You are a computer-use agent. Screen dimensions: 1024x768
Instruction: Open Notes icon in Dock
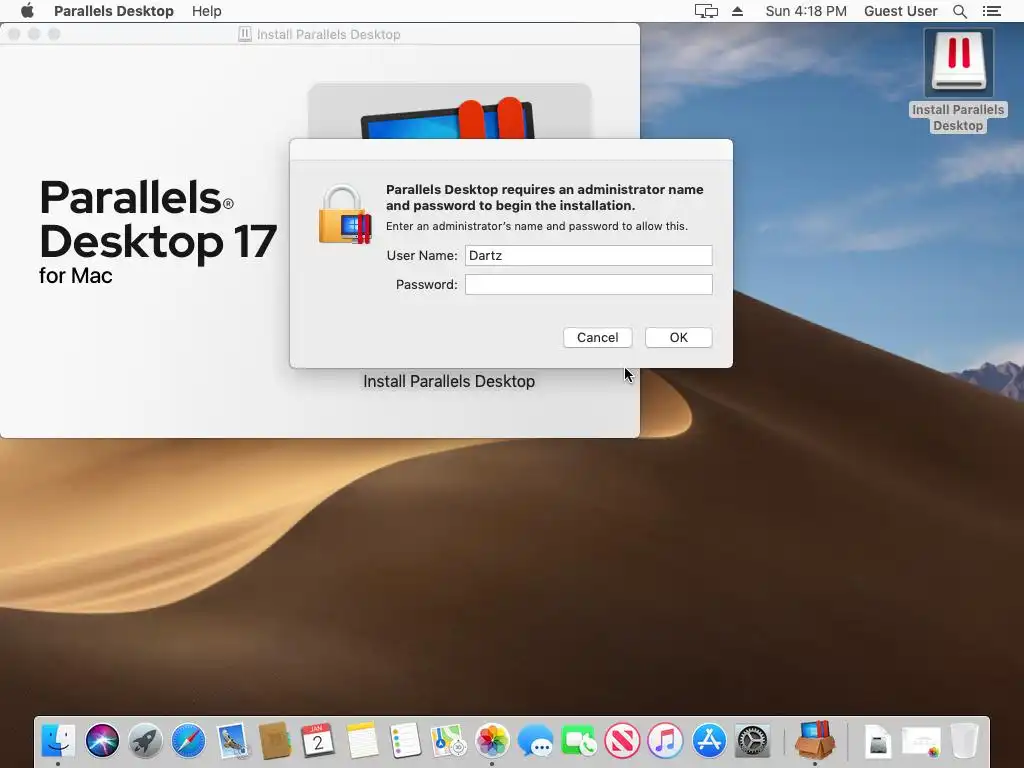pos(362,741)
